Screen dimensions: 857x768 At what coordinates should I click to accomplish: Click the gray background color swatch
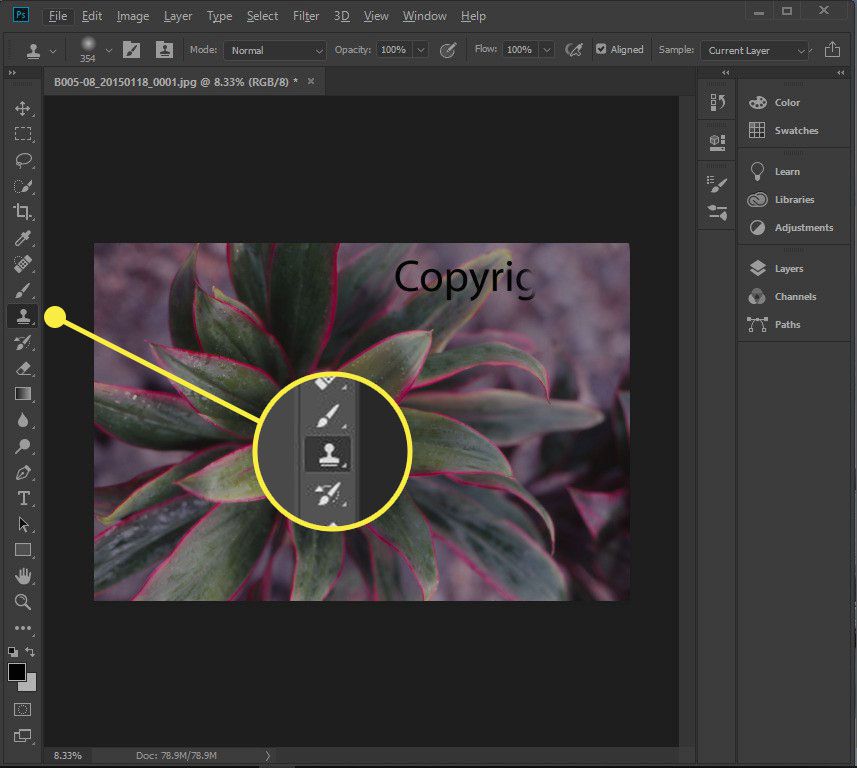point(30,684)
